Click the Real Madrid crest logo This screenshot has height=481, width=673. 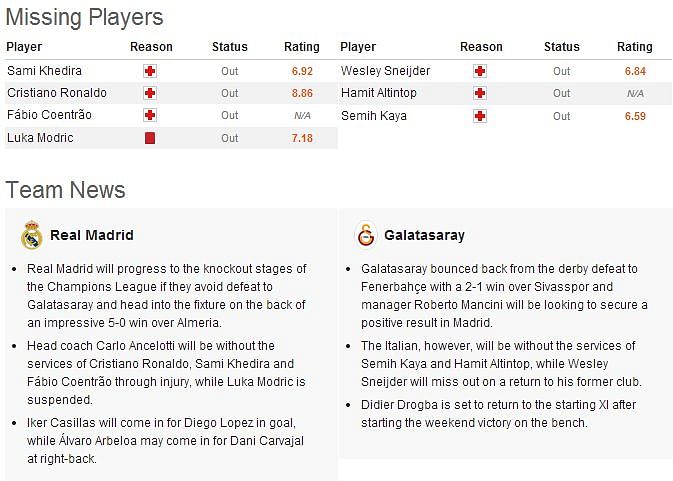tap(32, 235)
